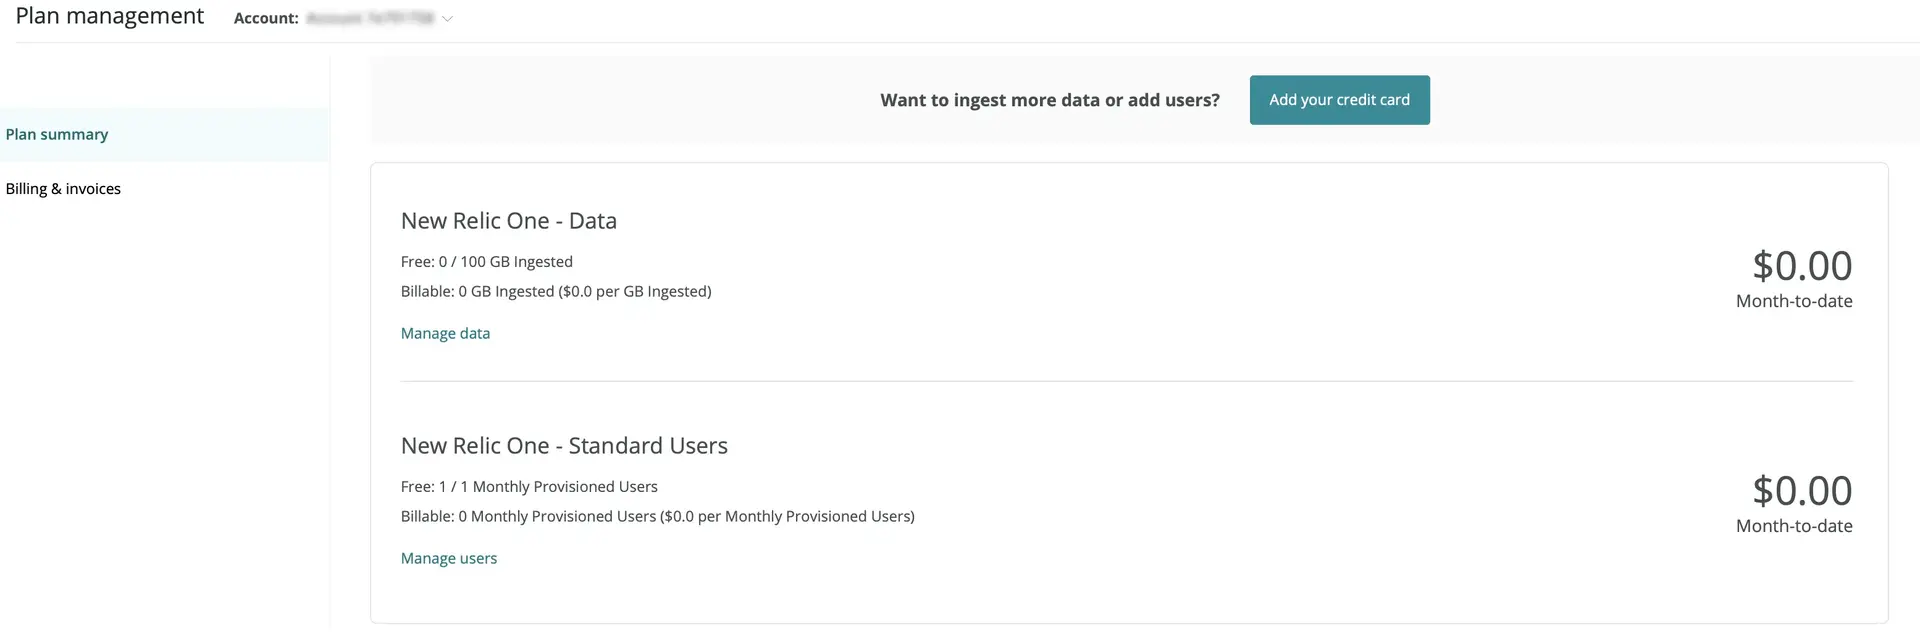Screen dimensions: 1920x639
Task: Click the Billable 0 Monthly Provisioned Users line
Action: pos(657,517)
